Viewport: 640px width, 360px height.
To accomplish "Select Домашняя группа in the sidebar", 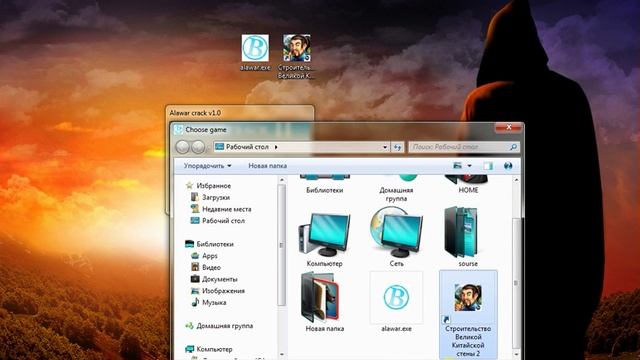I will (224, 326).
